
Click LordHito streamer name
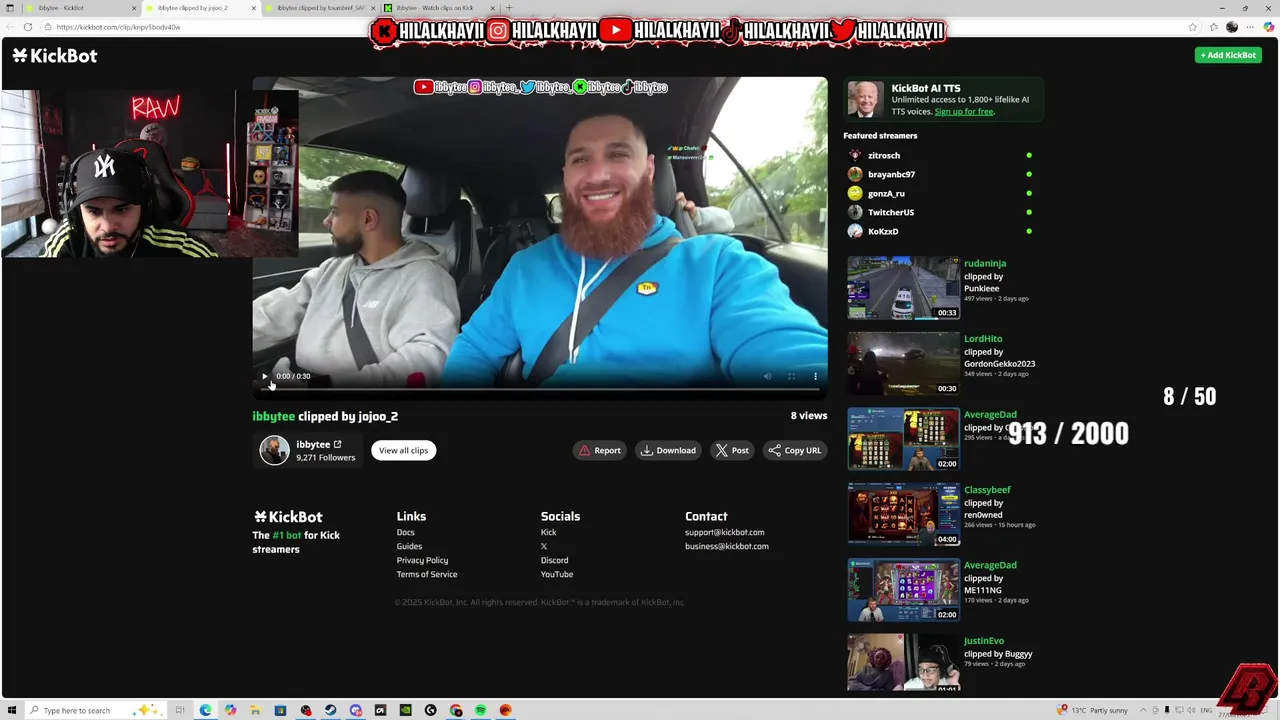(983, 338)
